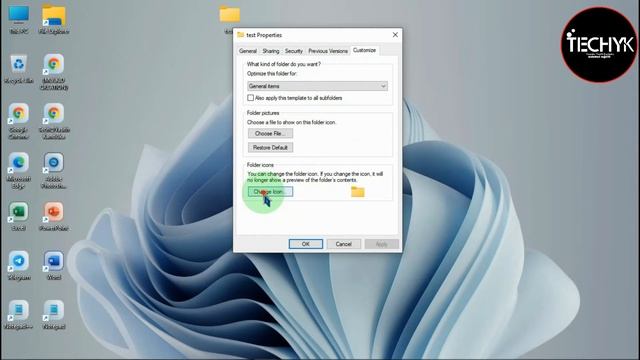The height and width of the screenshot is (360, 640).
Task: Click the Restore Default button
Action: [x=270, y=147]
